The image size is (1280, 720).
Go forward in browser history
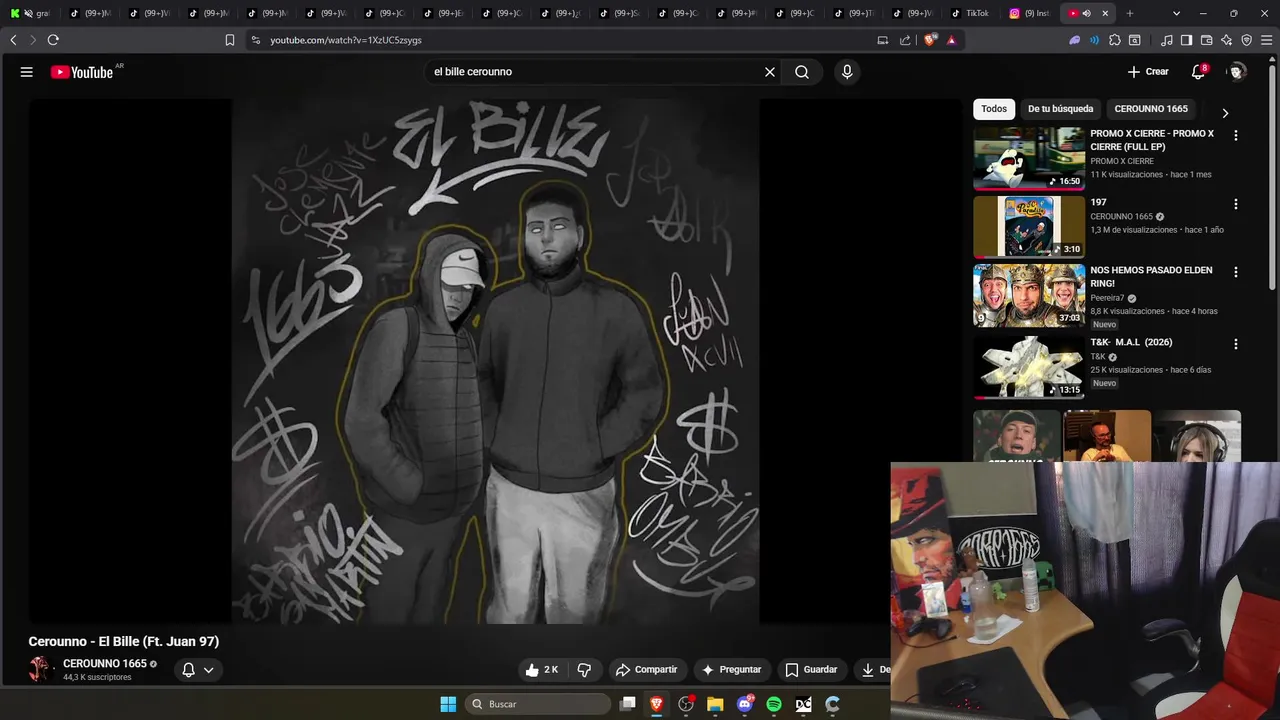click(33, 40)
